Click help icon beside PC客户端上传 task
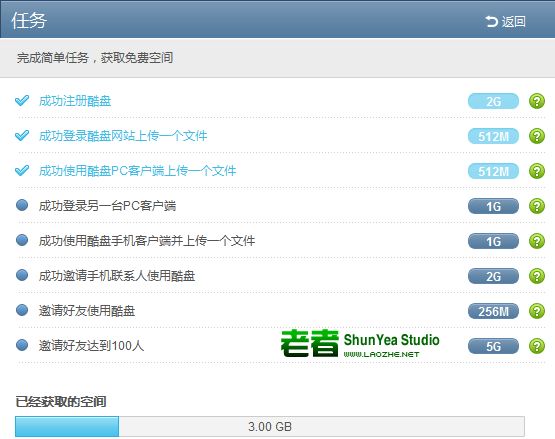This screenshot has height=439, width=555. (x=537, y=171)
